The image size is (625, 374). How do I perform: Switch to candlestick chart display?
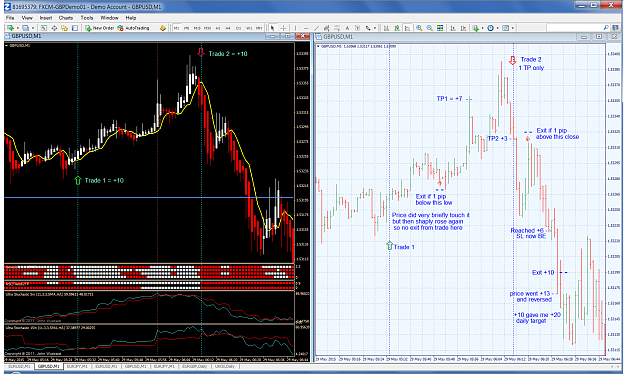(397, 28)
